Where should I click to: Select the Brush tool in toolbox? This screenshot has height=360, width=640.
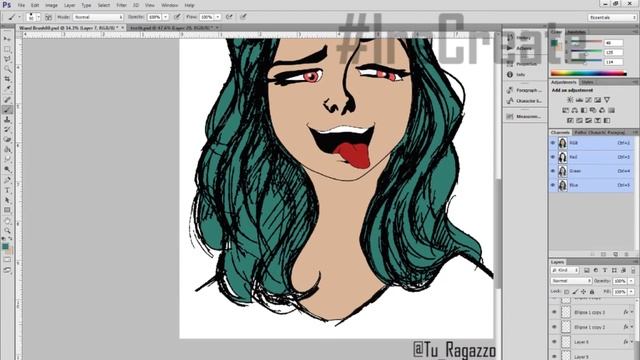[x=7, y=109]
